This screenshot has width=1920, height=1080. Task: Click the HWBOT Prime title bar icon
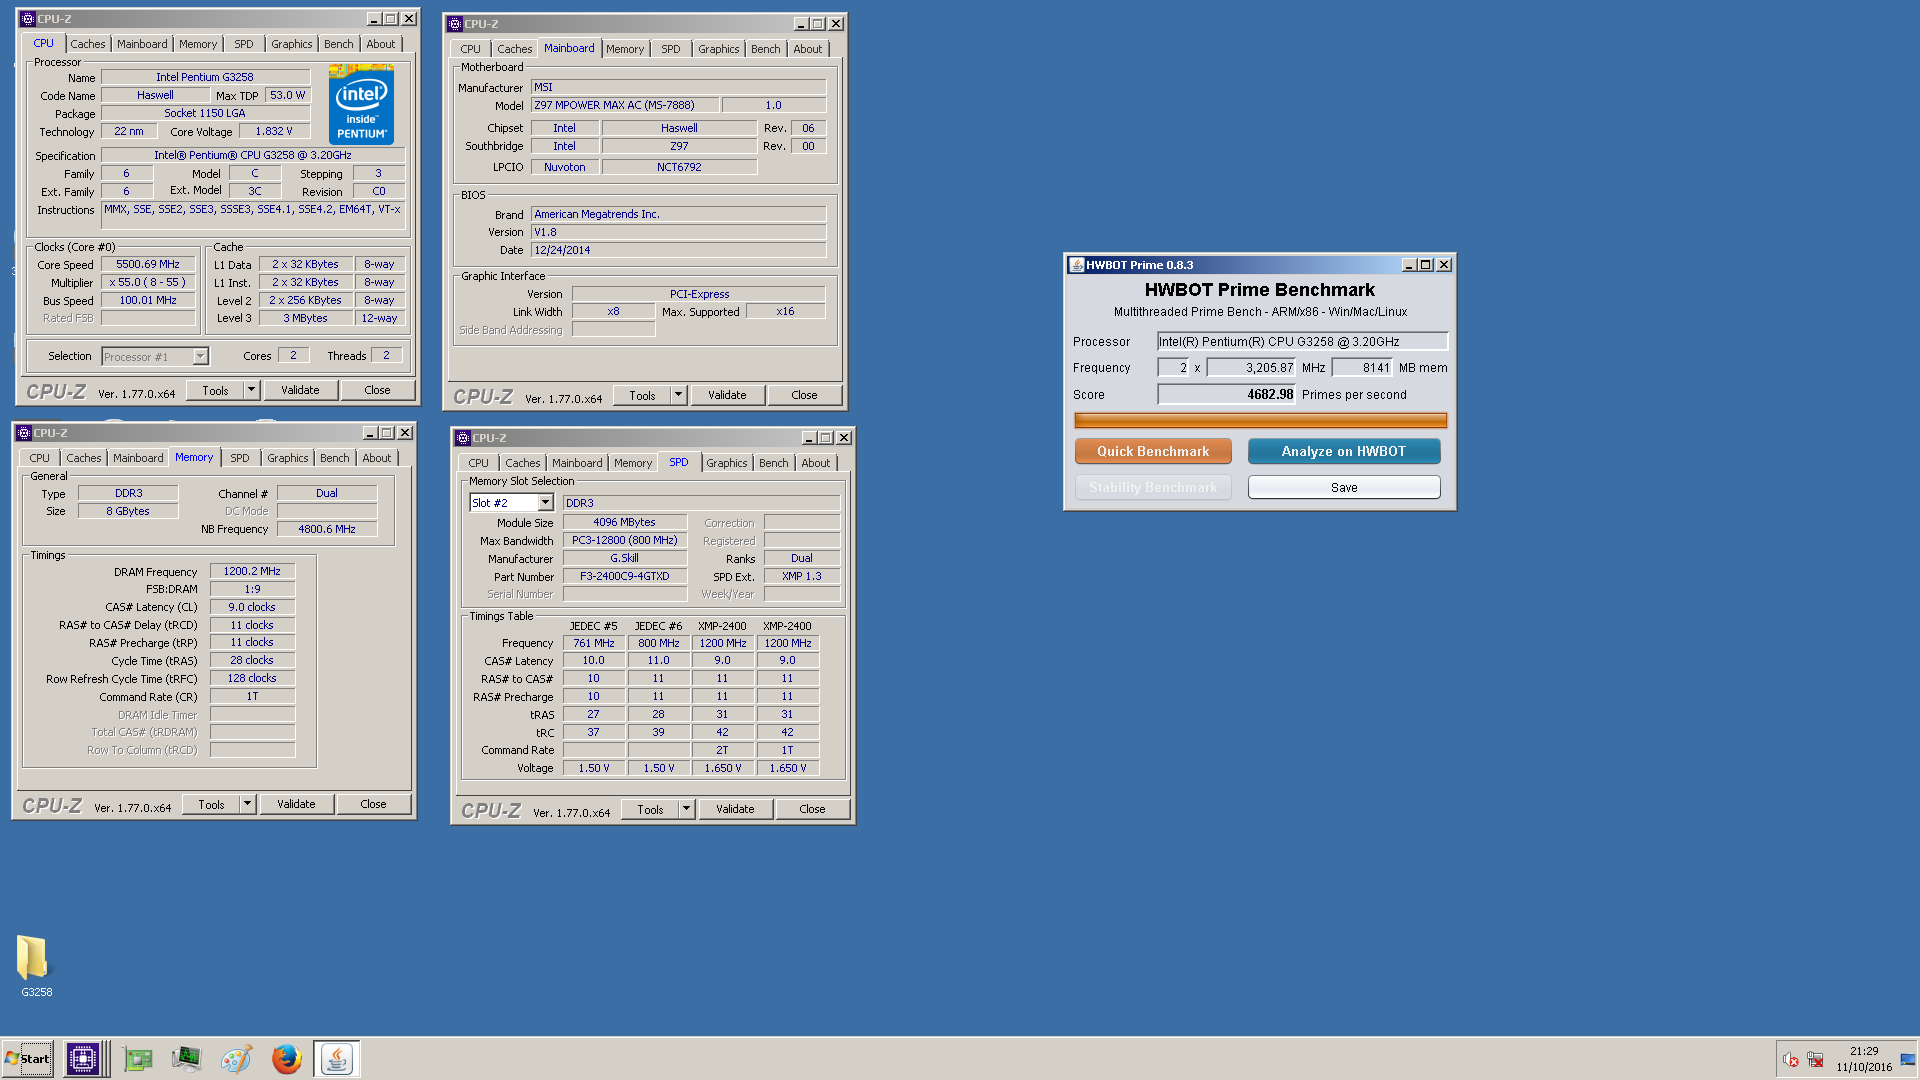point(1077,265)
